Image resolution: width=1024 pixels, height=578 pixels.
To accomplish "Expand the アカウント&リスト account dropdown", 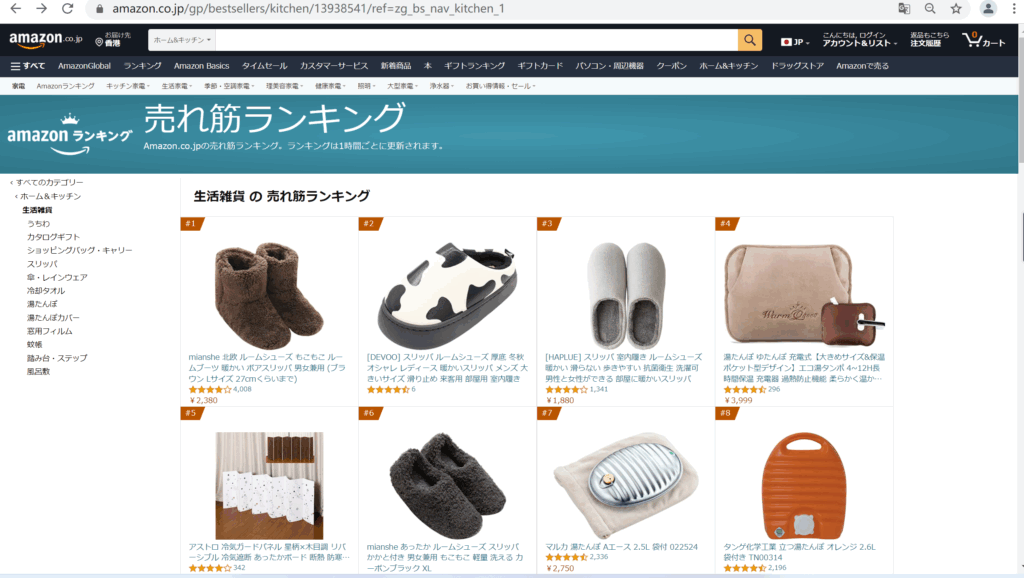I will click(x=859, y=40).
